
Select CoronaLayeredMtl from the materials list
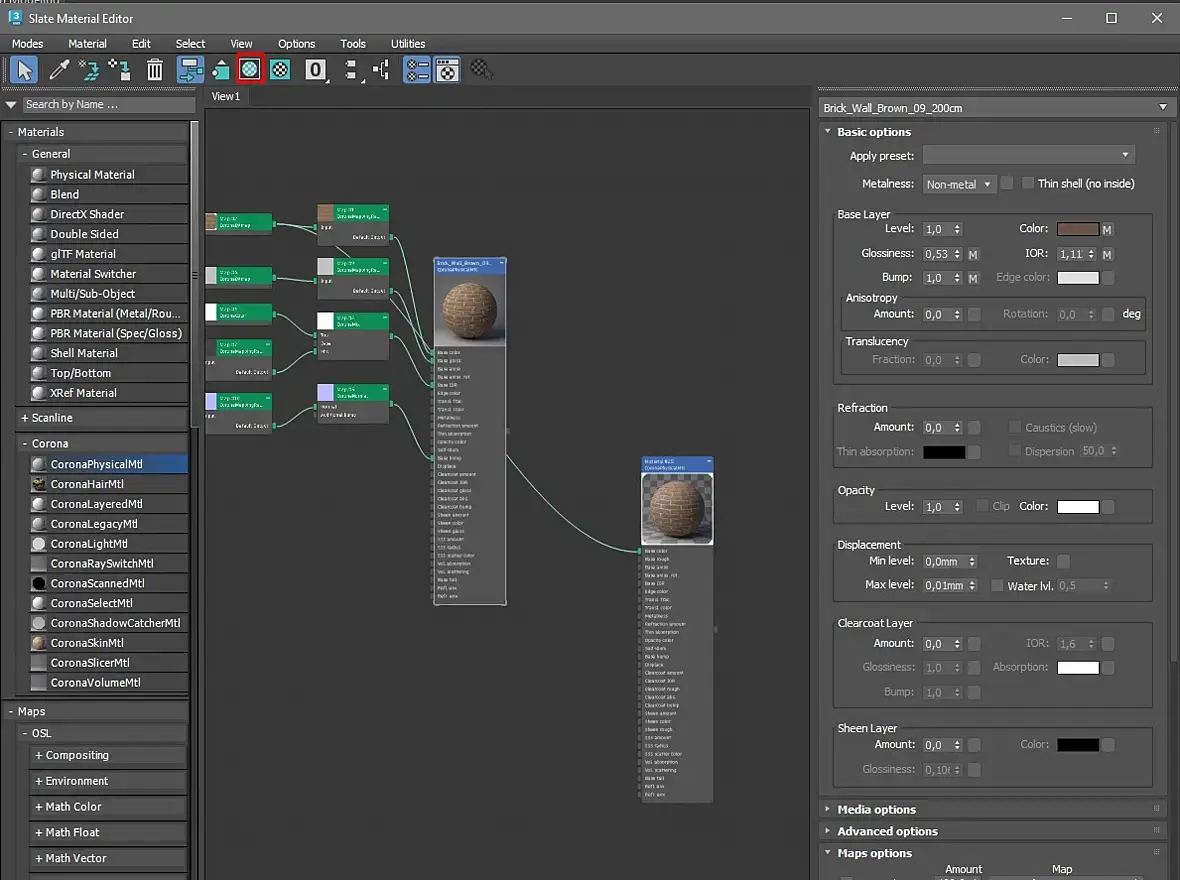[x=96, y=504]
